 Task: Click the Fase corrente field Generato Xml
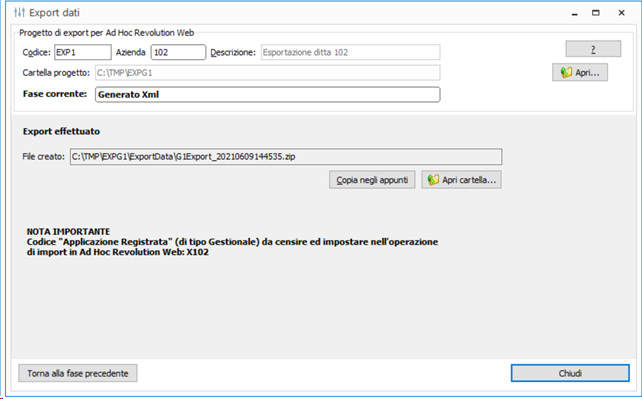(x=268, y=95)
